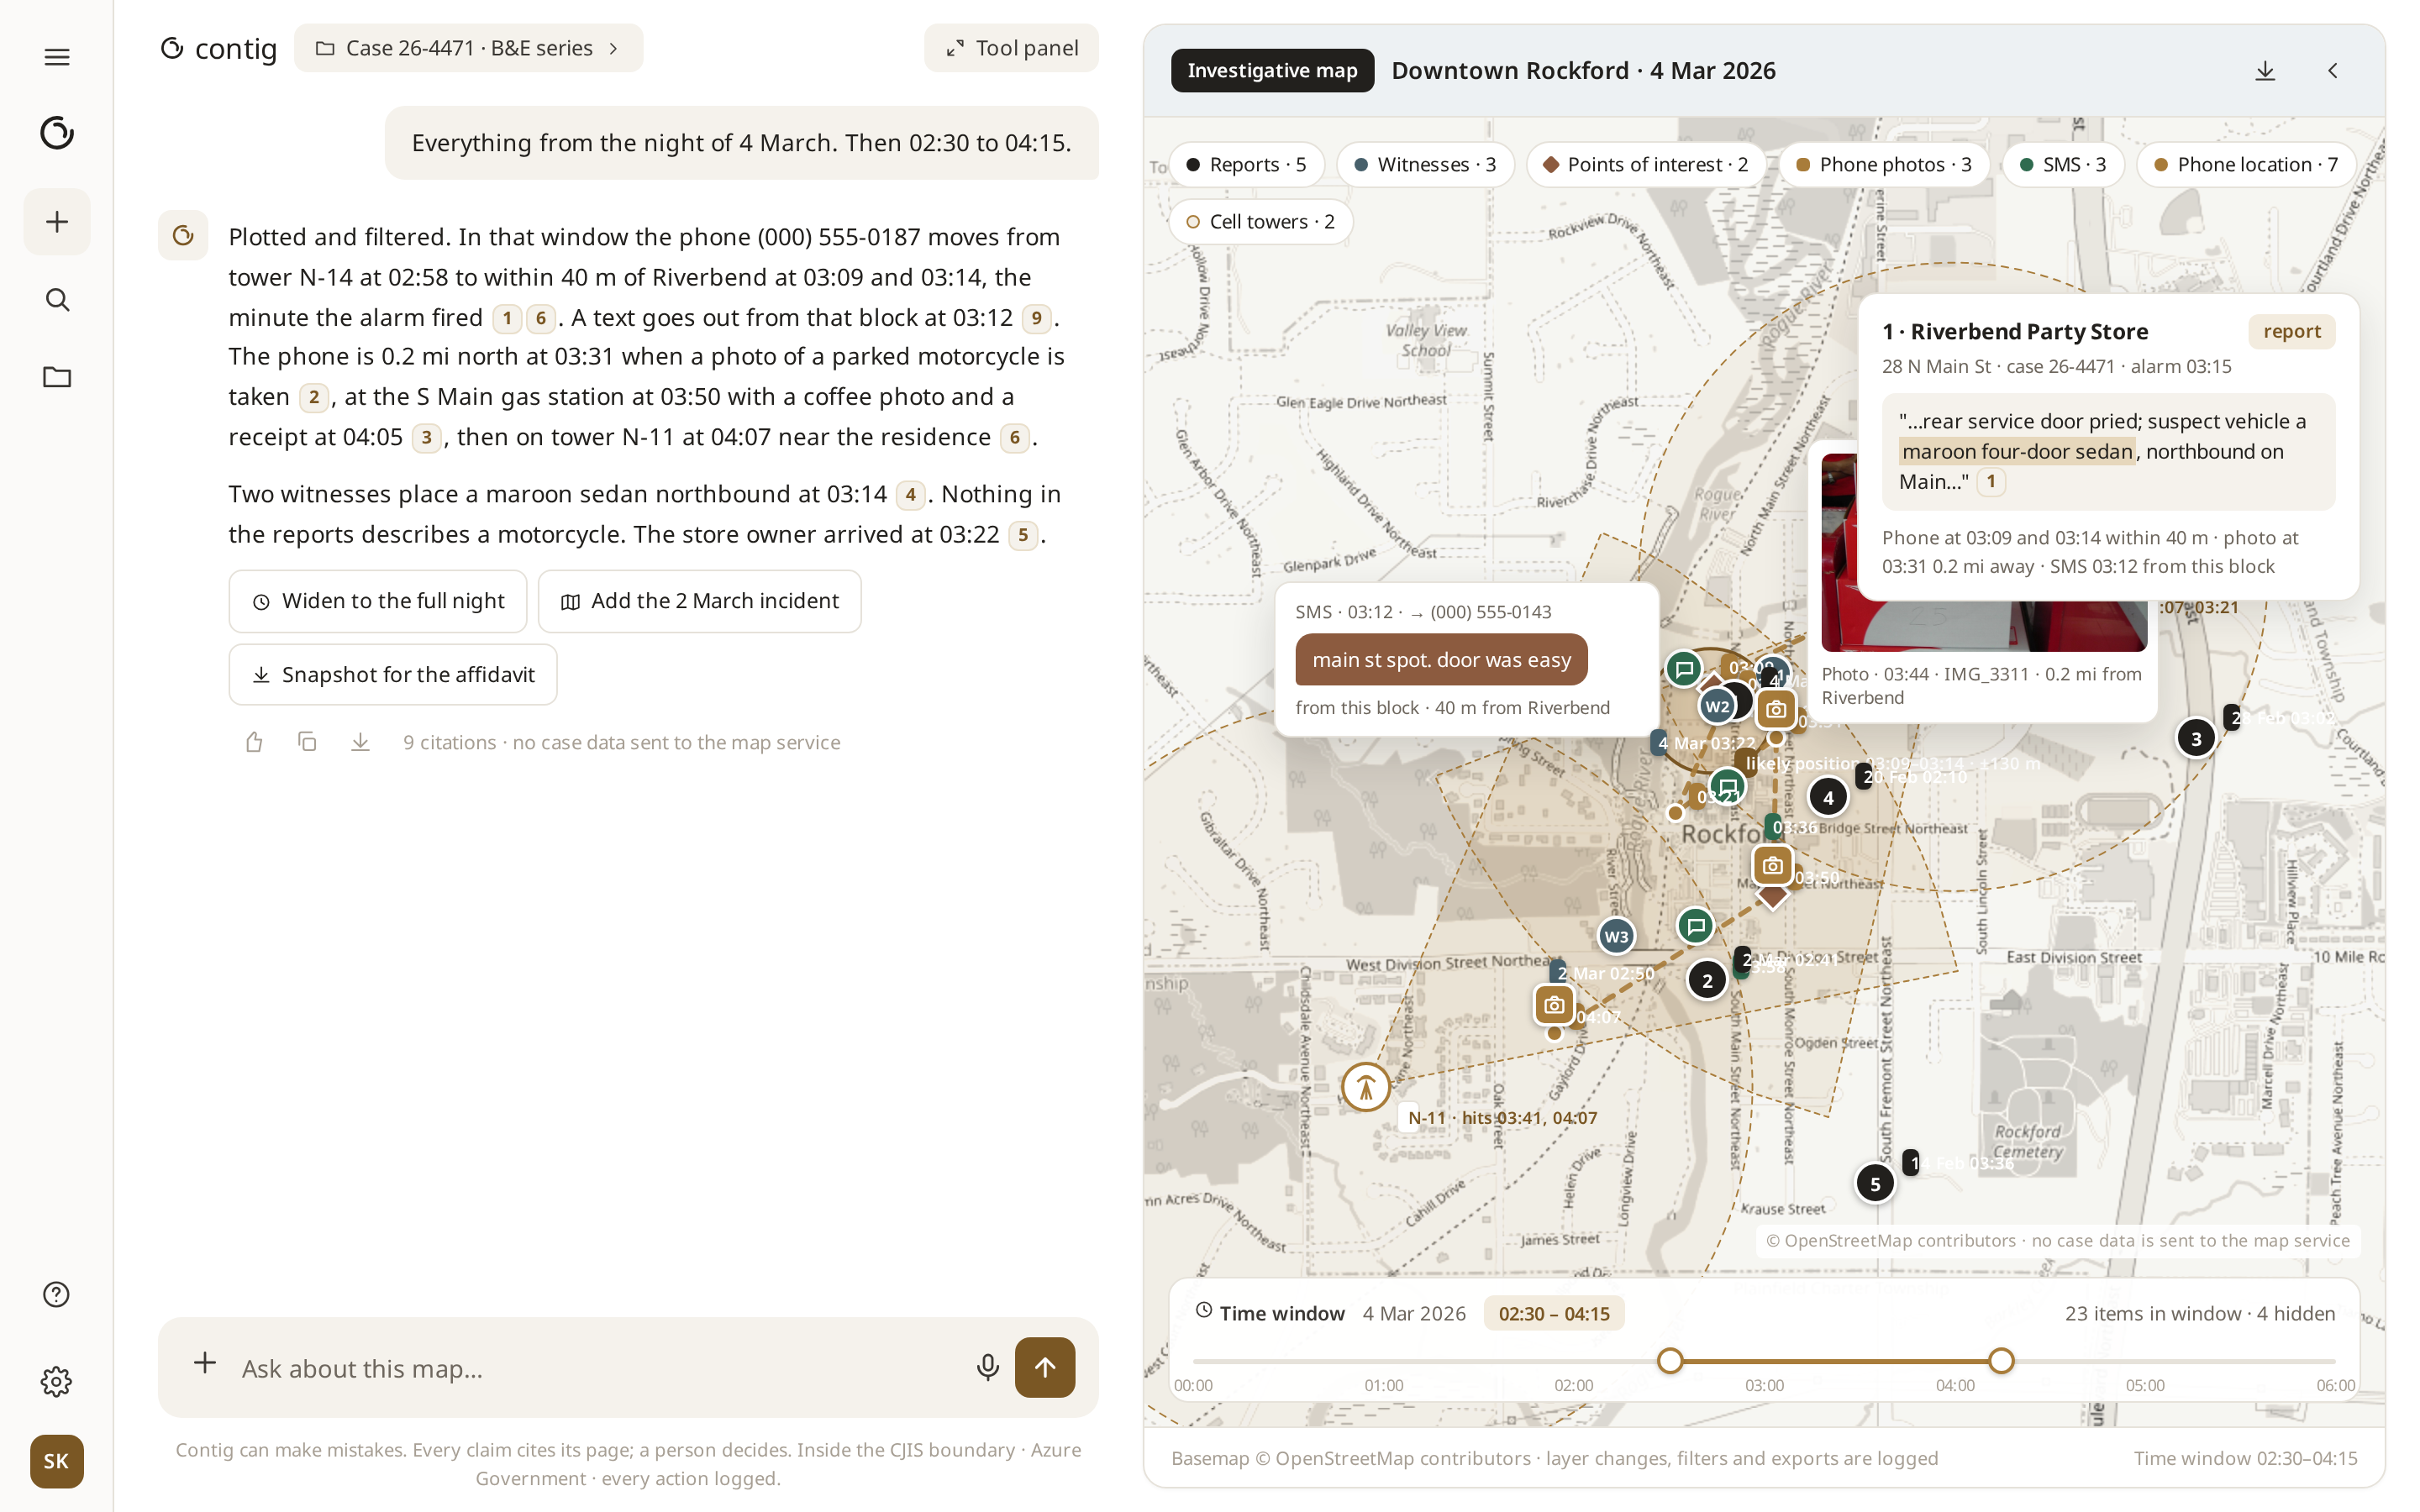The height and width of the screenshot is (1512, 2420).
Task: Add attachment with plus in the composer
Action: [x=205, y=1363]
